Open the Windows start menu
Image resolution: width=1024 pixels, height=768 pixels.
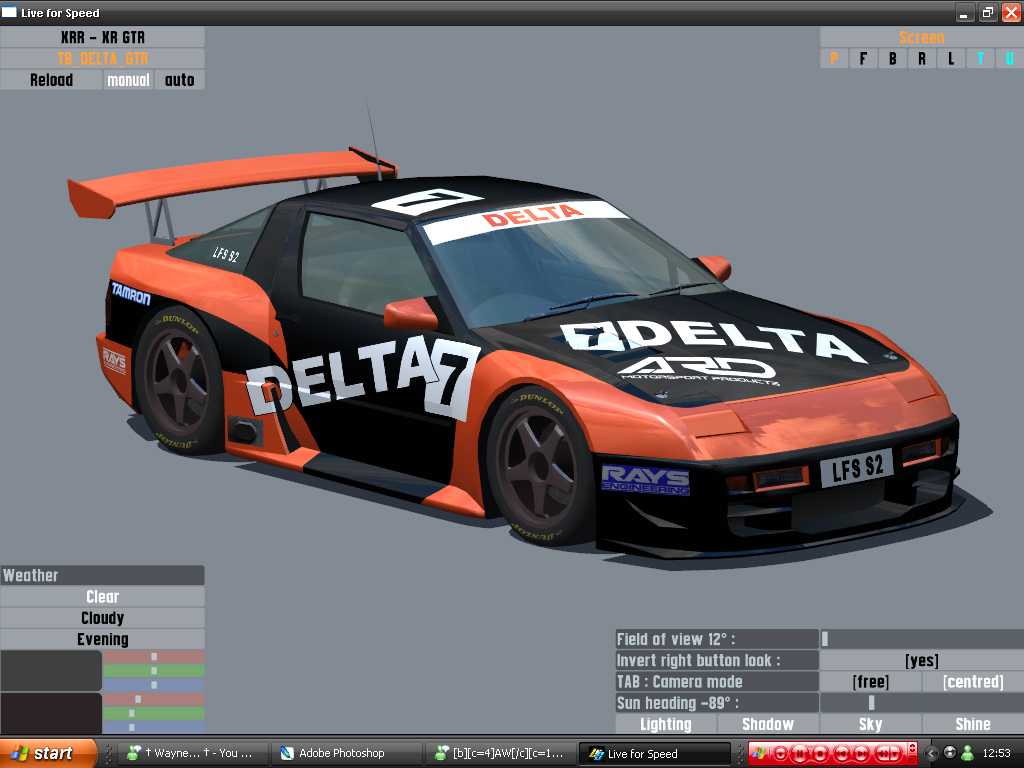(x=47, y=753)
